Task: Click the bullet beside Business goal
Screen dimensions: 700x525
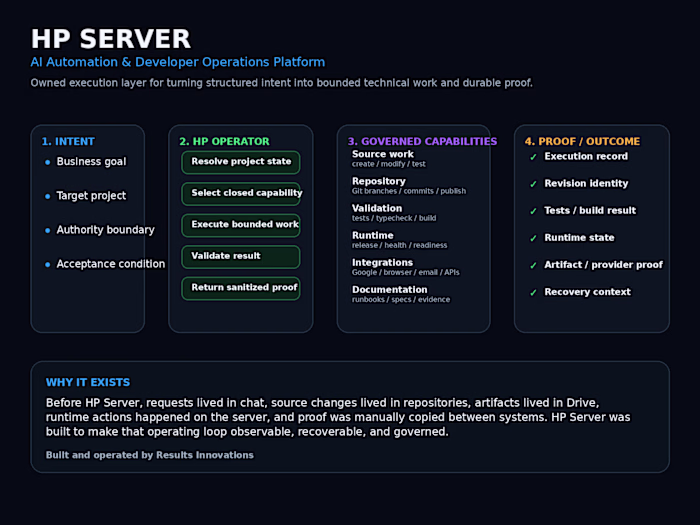Action: point(48,162)
